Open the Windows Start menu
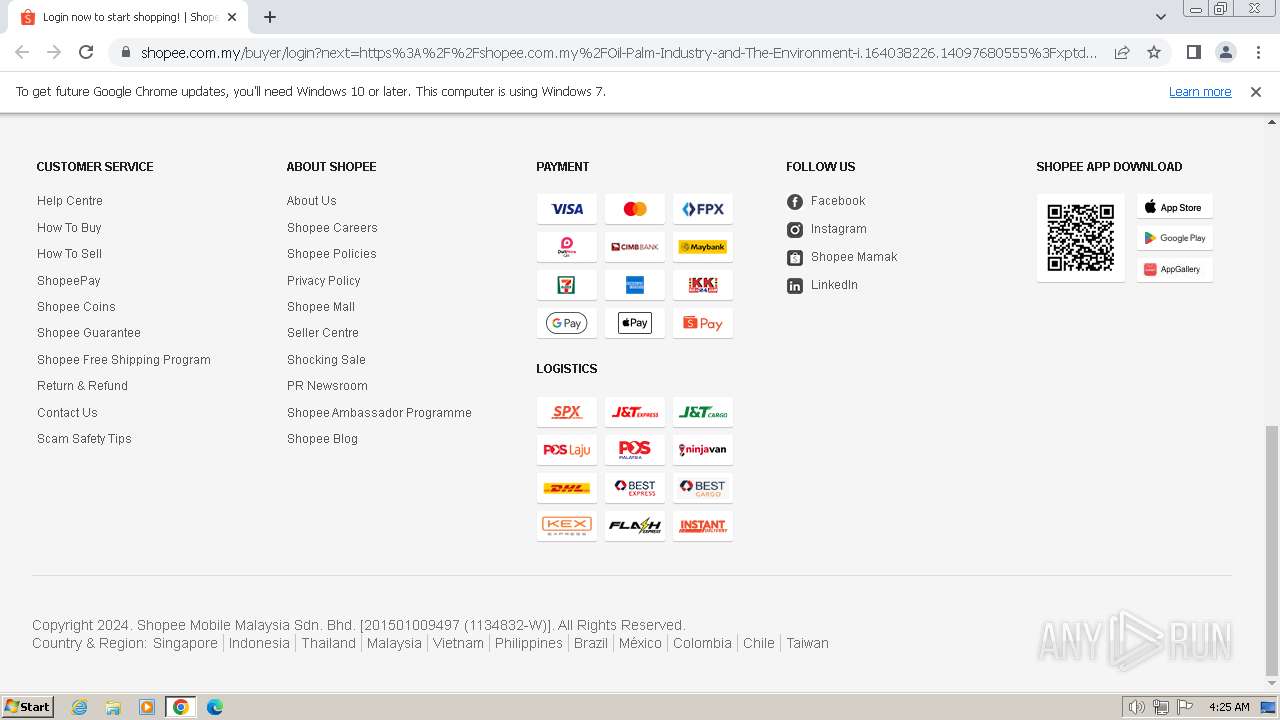This screenshot has width=1280, height=720. click(27, 707)
